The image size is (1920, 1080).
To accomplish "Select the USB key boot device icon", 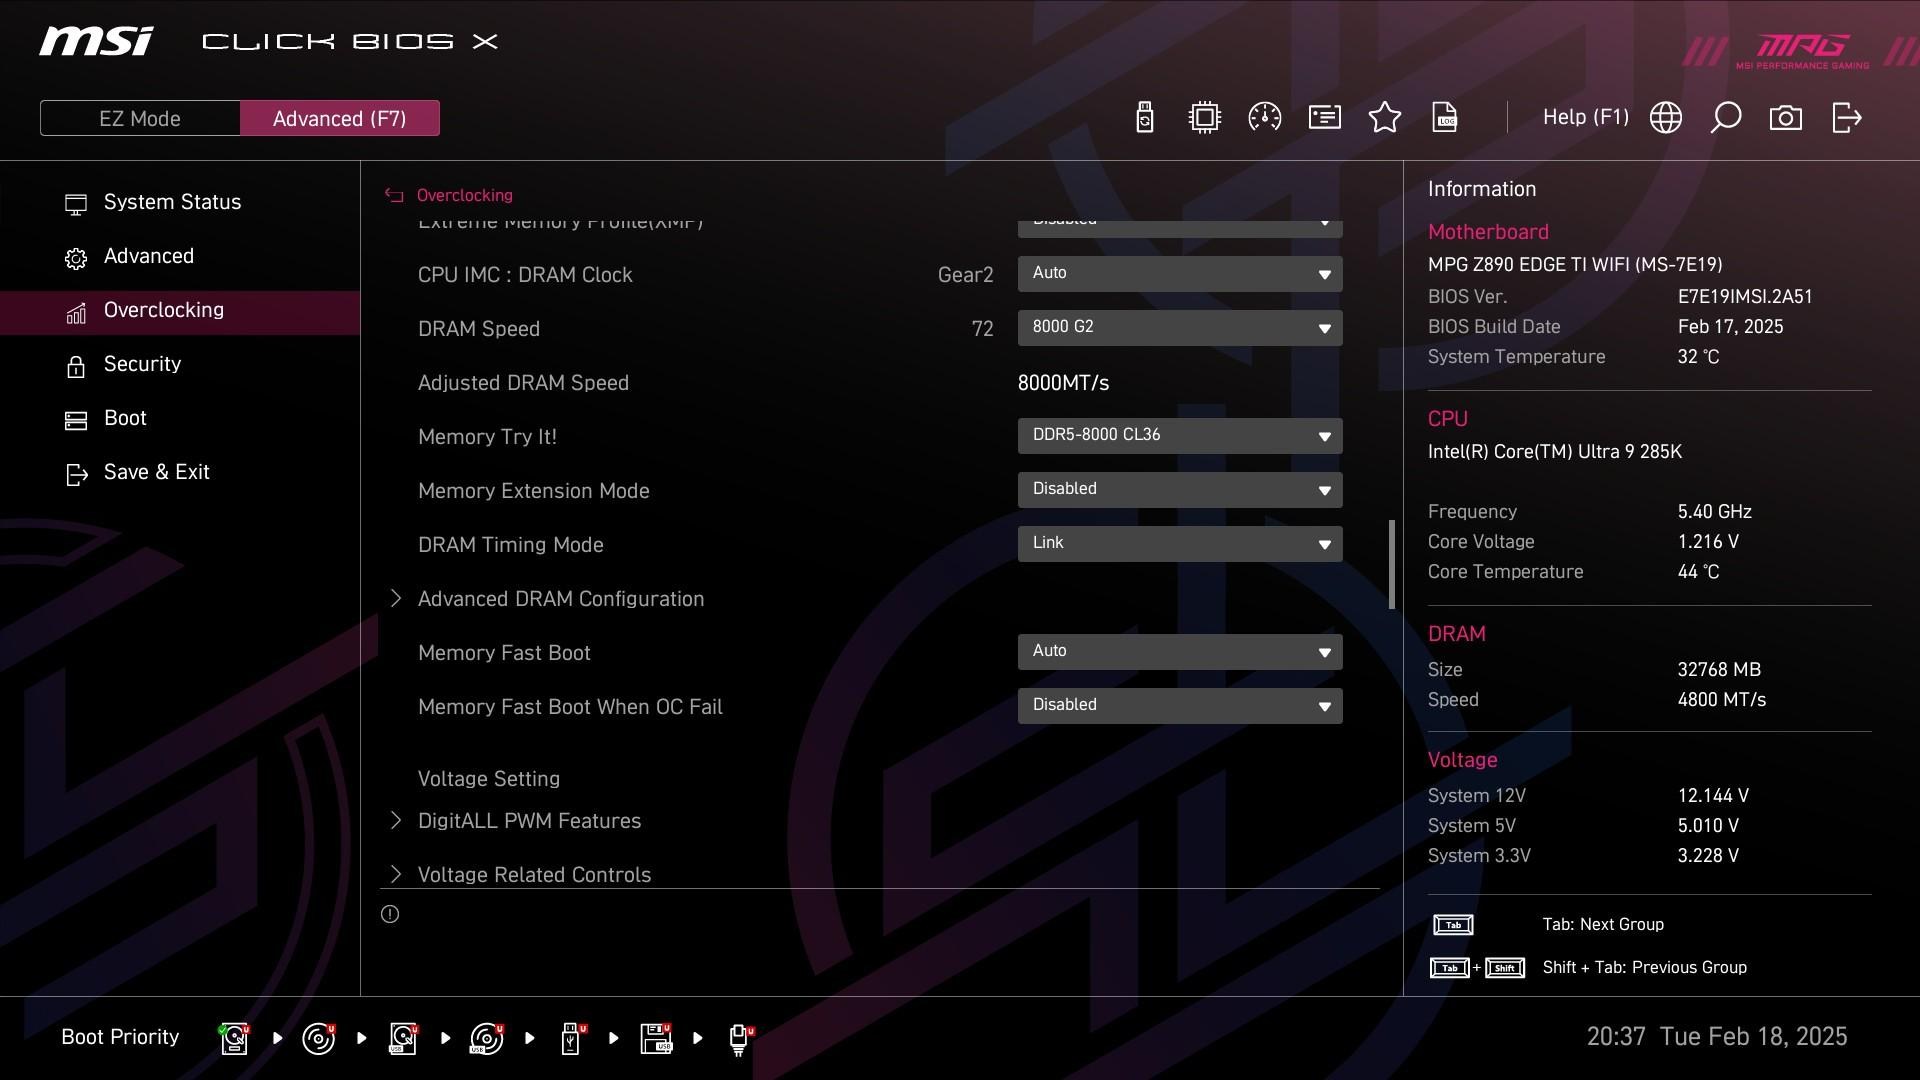I will tap(572, 1038).
